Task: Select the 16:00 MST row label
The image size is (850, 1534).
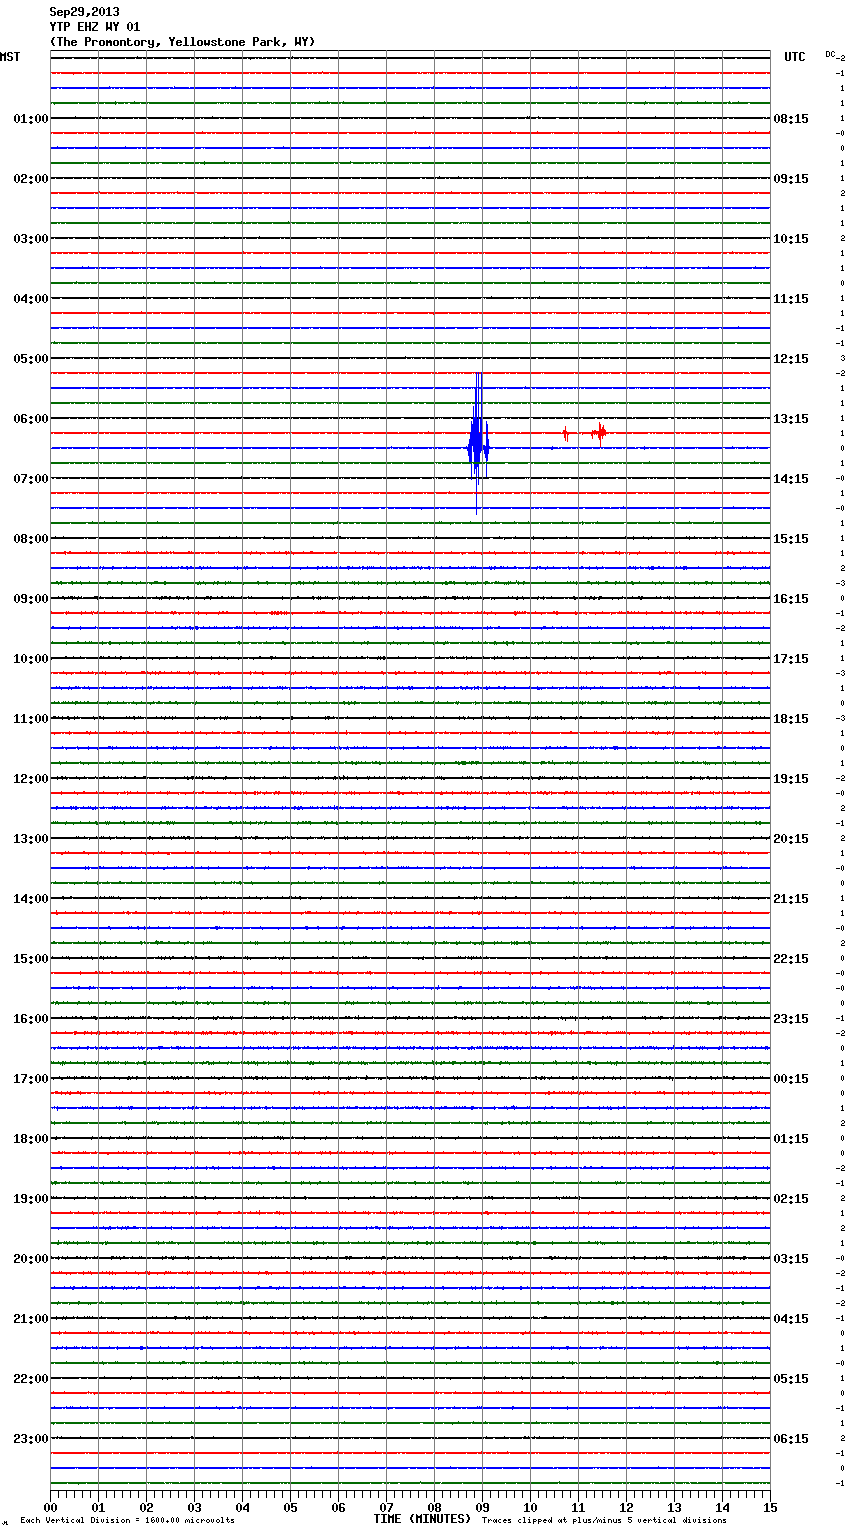Action: (31, 1019)
